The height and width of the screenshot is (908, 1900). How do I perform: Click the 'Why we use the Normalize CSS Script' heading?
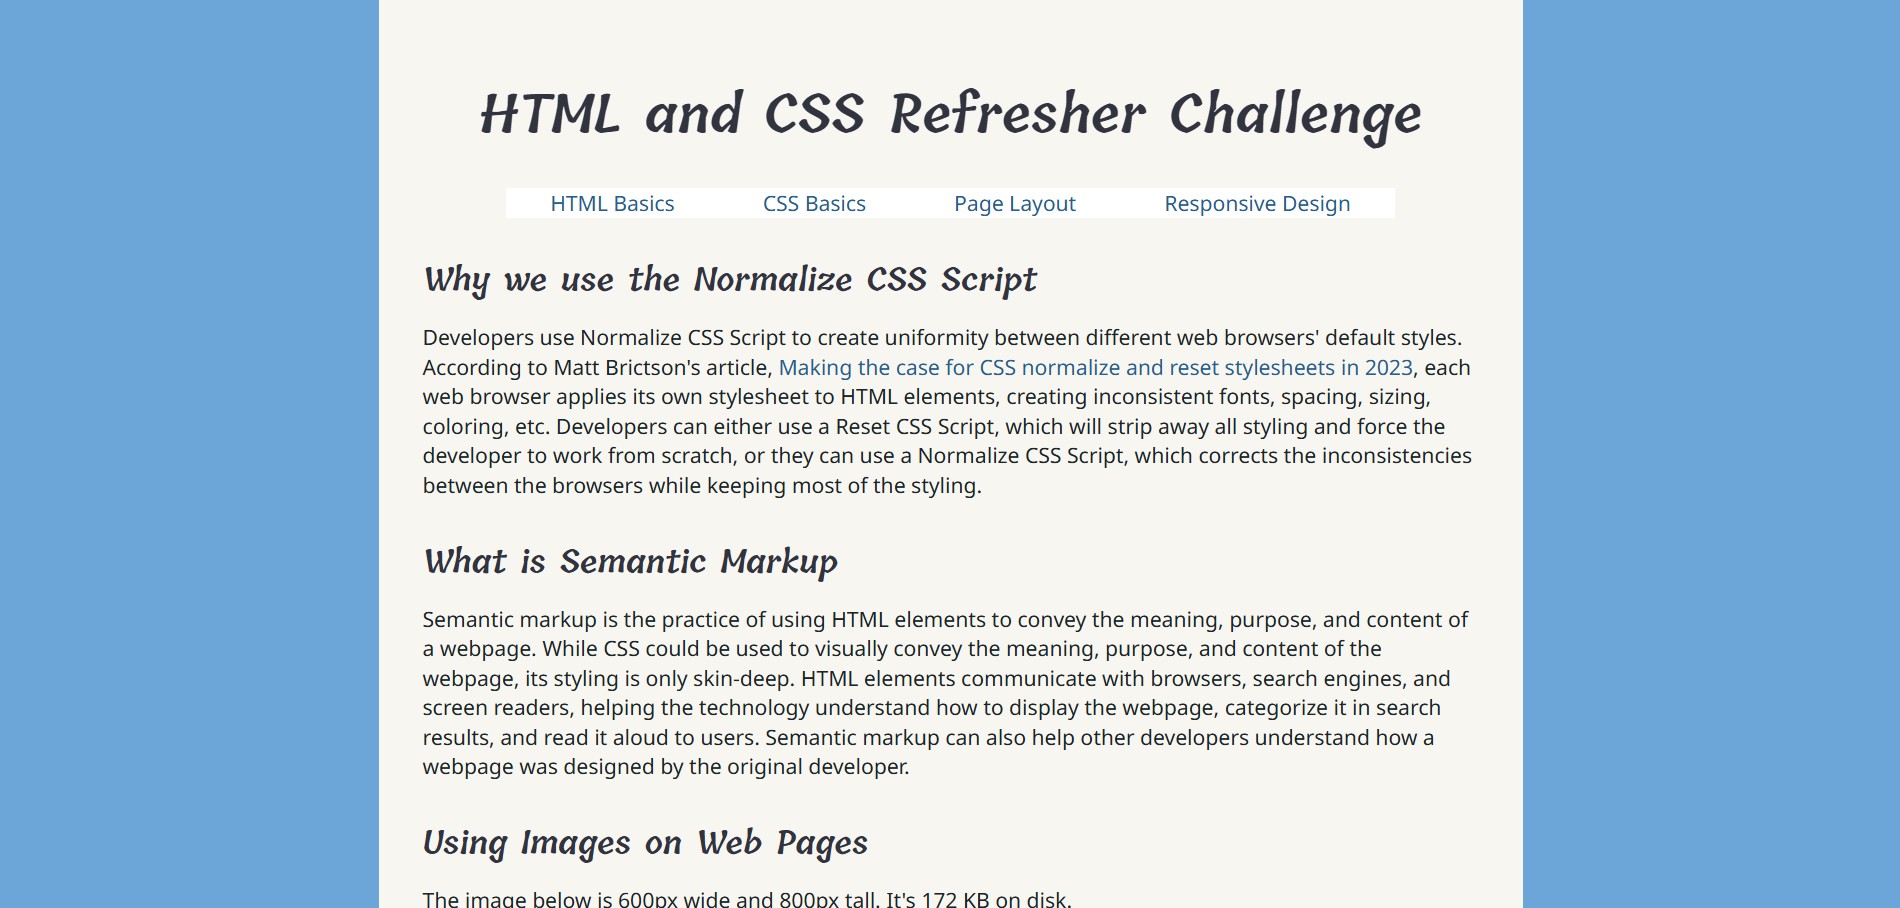[730, 280]
